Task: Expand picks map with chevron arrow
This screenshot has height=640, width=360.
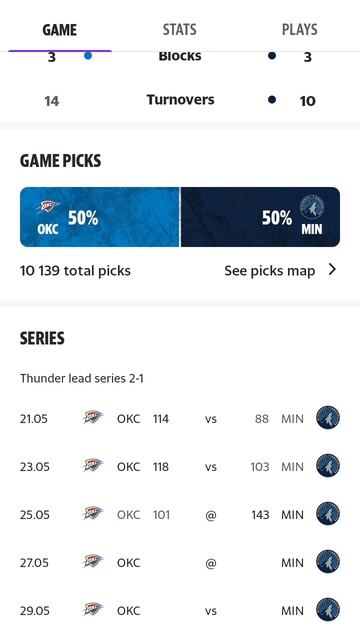Action: (x=332, y=269)
